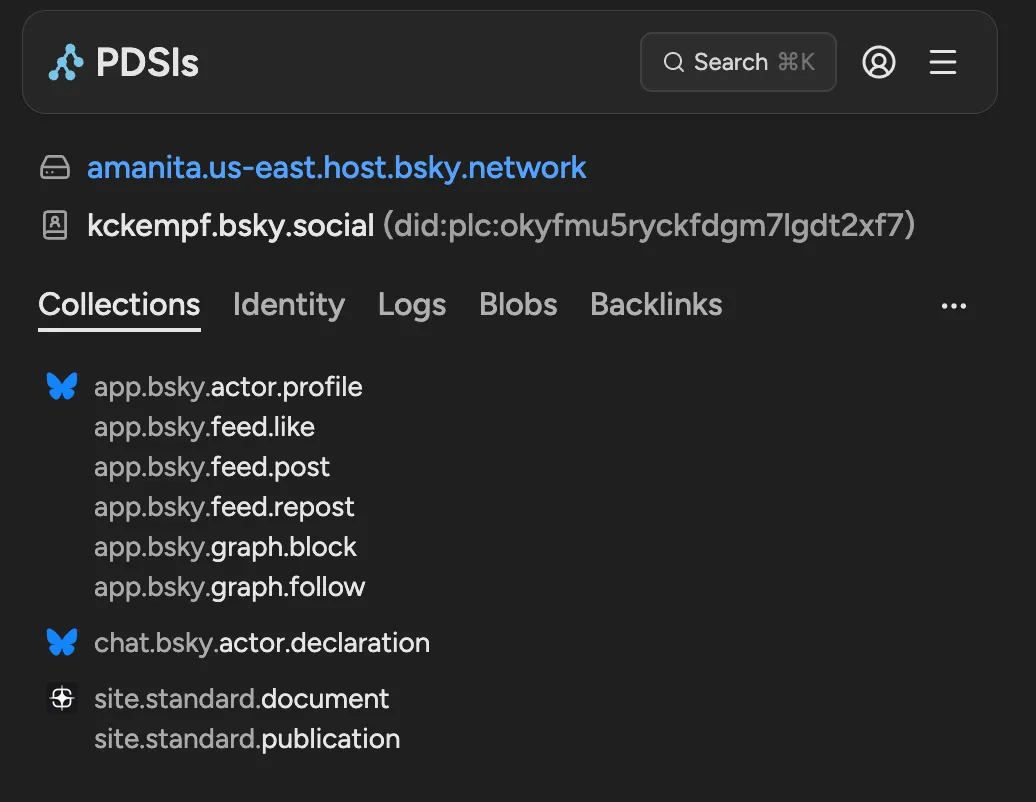Open amanita.us-east.host.bsky.network link

click(x=336, y=167)
